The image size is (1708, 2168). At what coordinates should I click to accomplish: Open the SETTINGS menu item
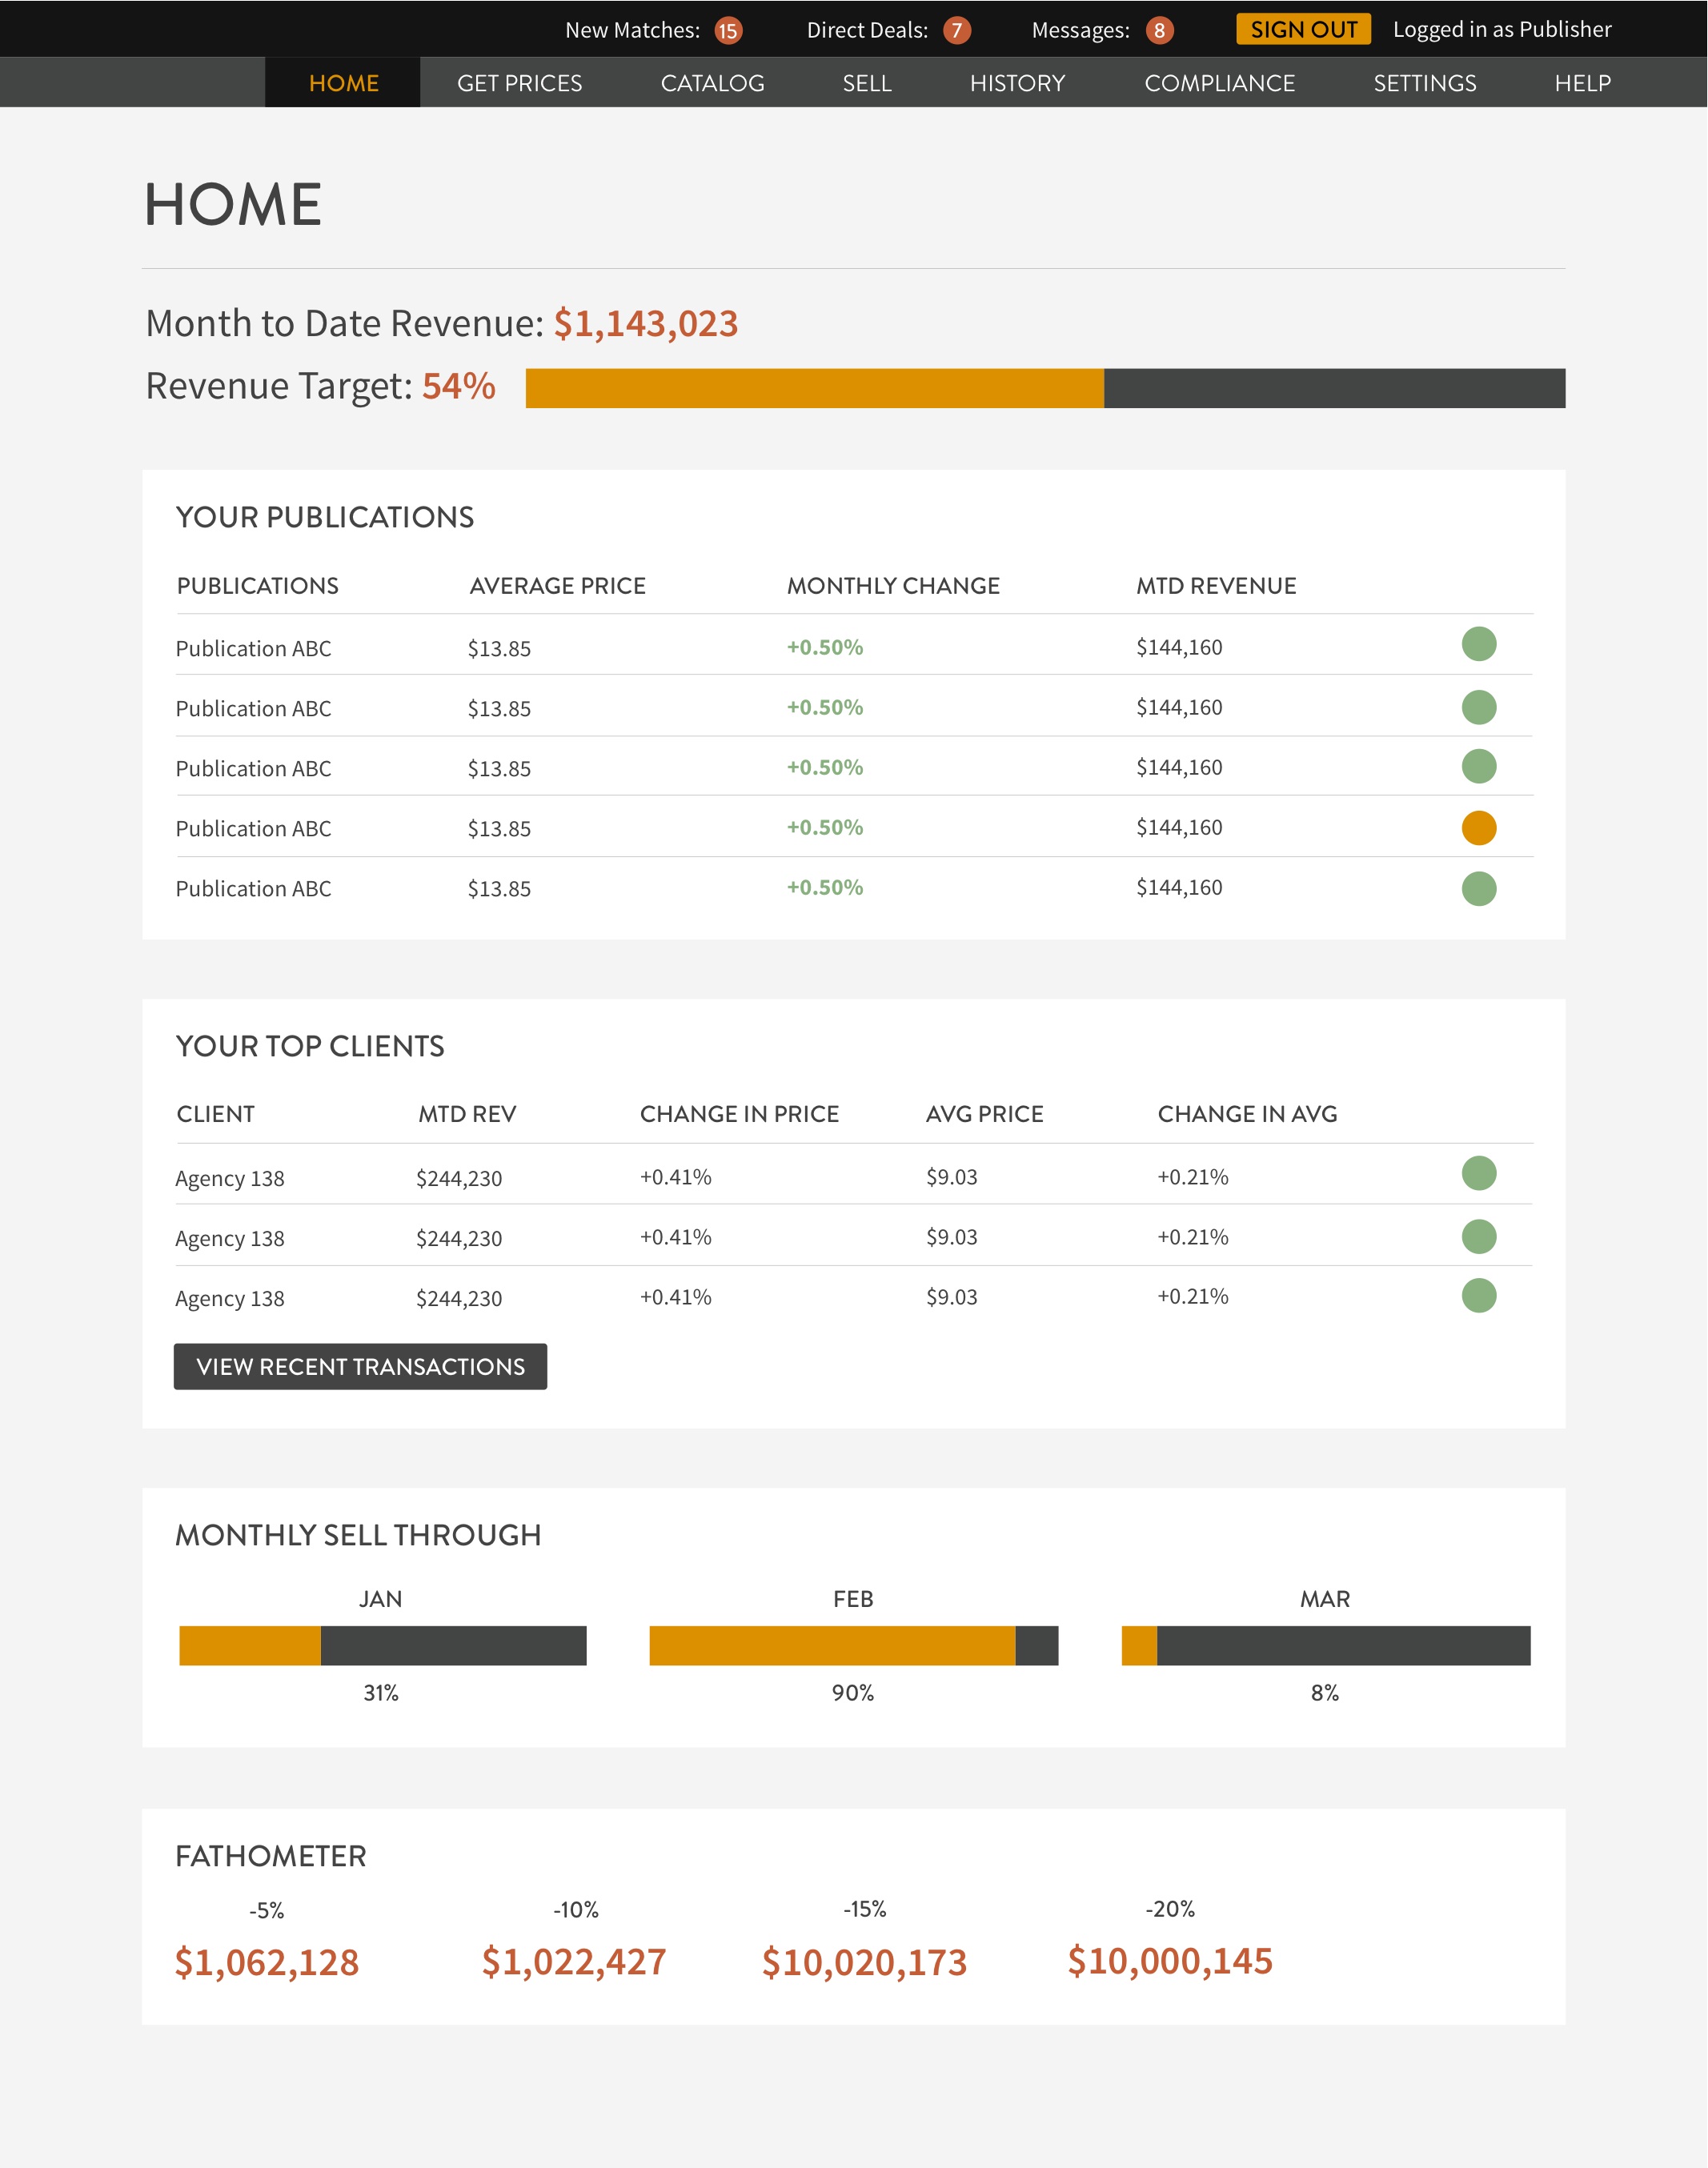coord(1424,83)
